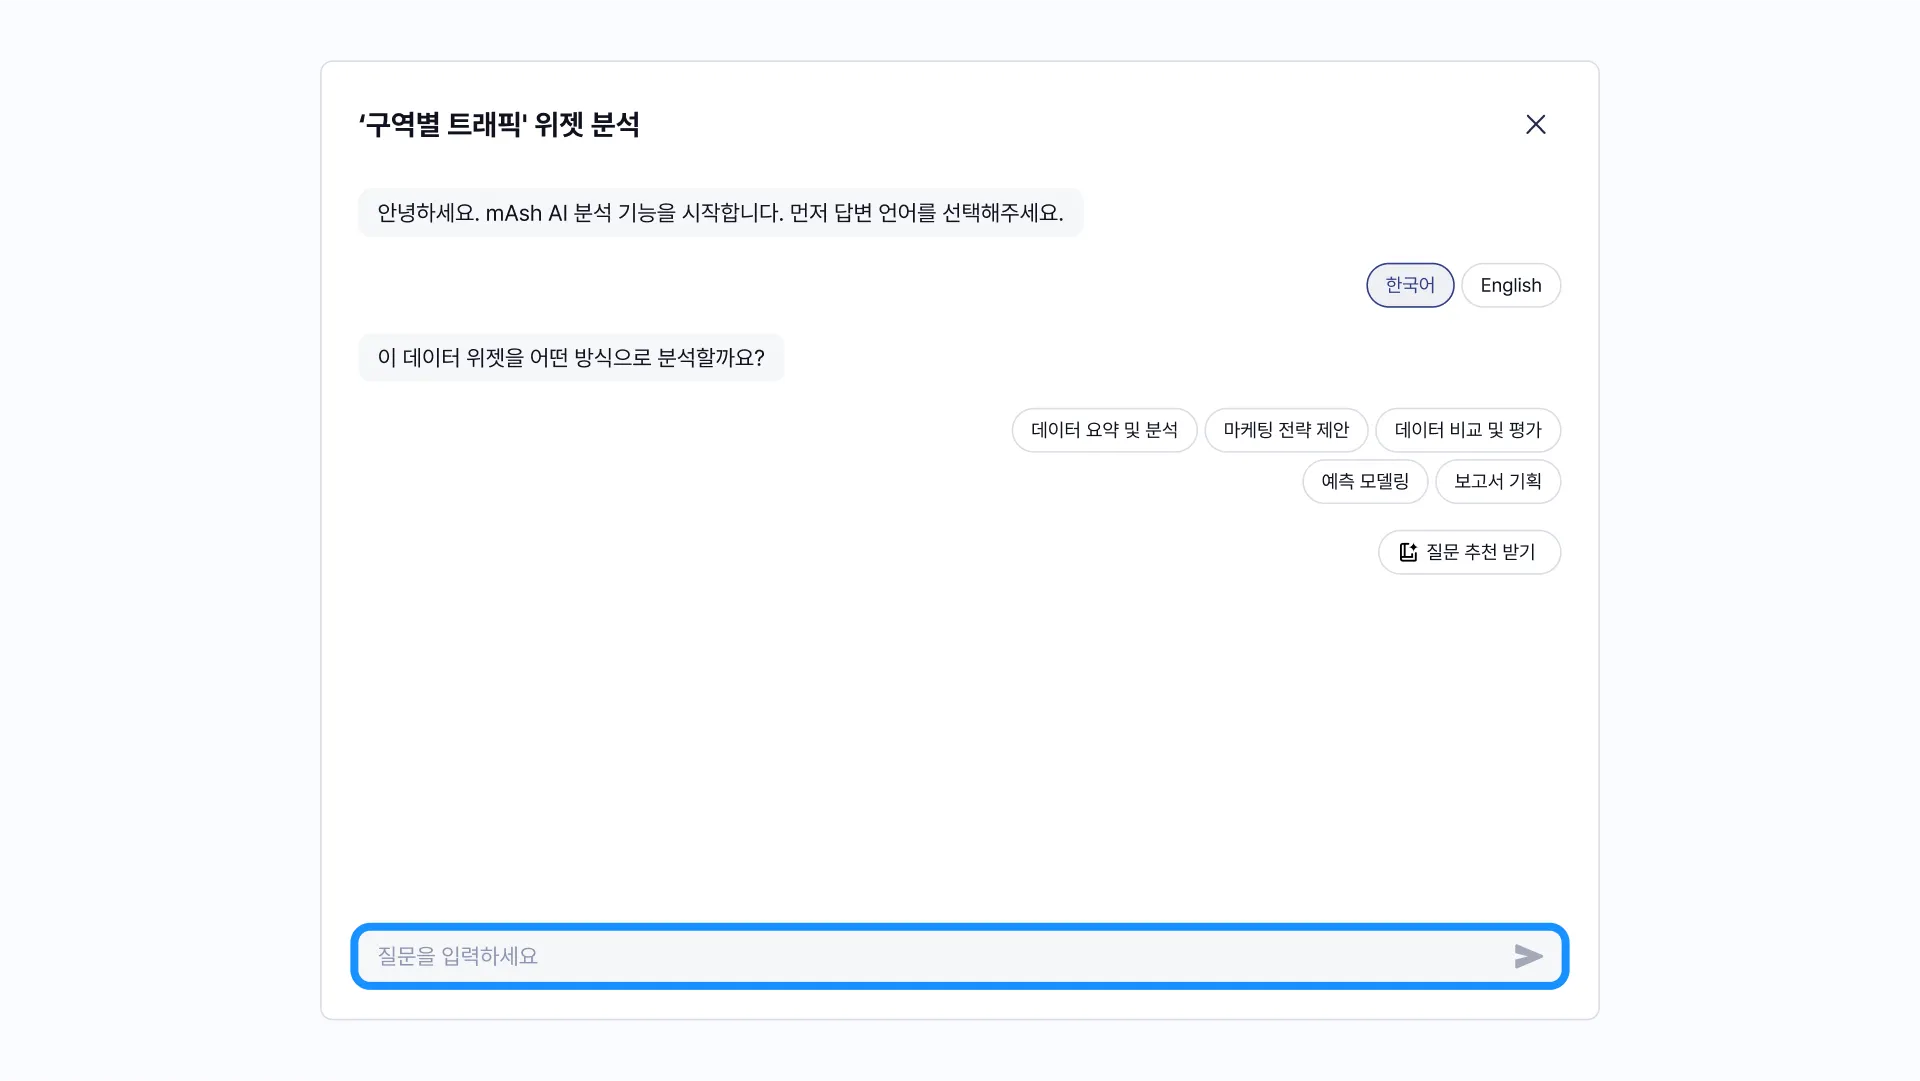Close the '구역별 트래픽' widget analysis dialog

(x=1535, y=124)
